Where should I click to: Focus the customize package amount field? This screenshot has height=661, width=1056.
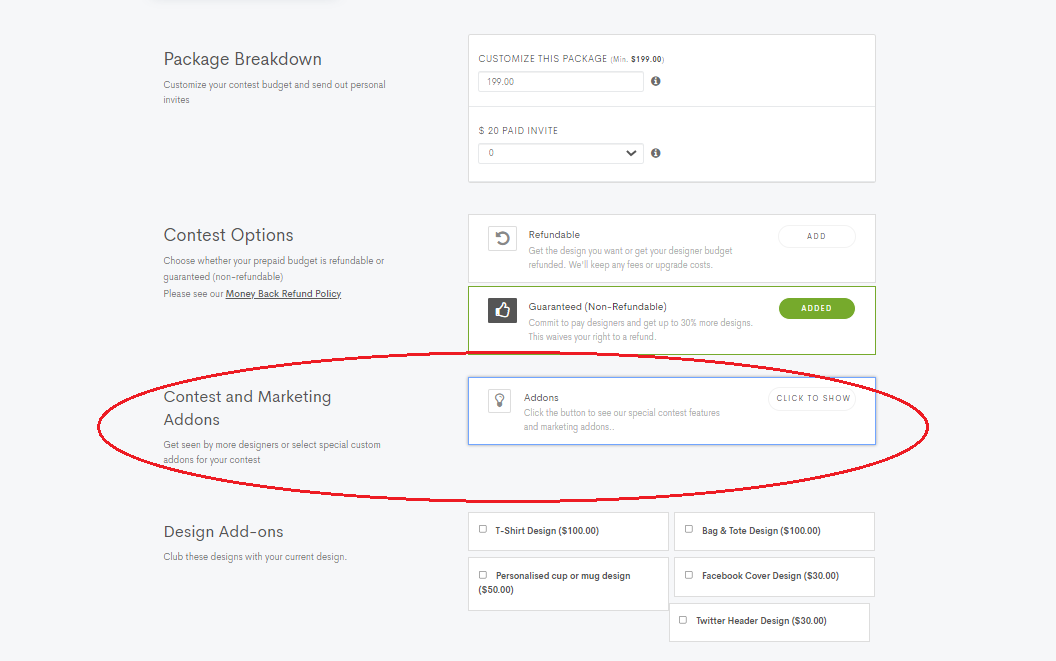coord(560,82)
